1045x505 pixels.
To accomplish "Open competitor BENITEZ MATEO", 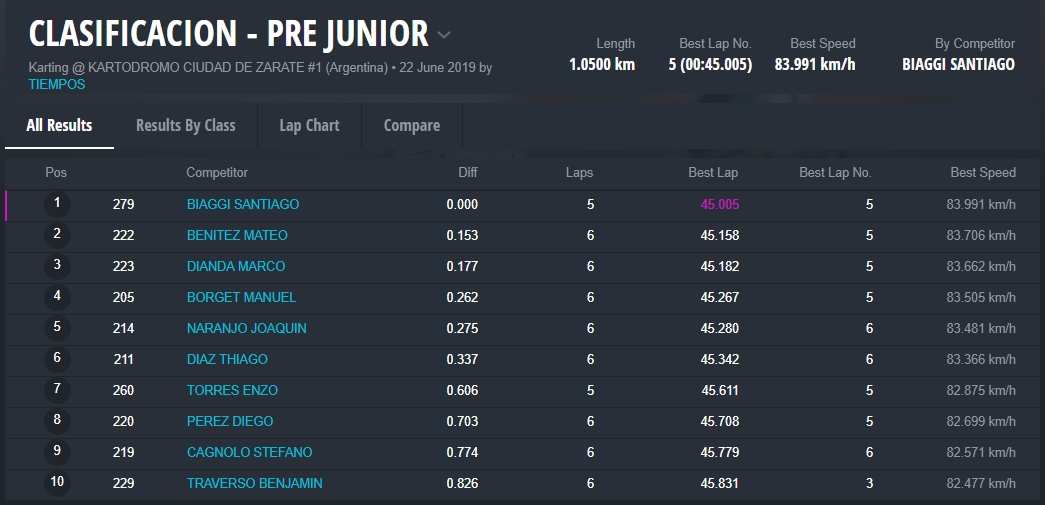I will tap(237, 235).
